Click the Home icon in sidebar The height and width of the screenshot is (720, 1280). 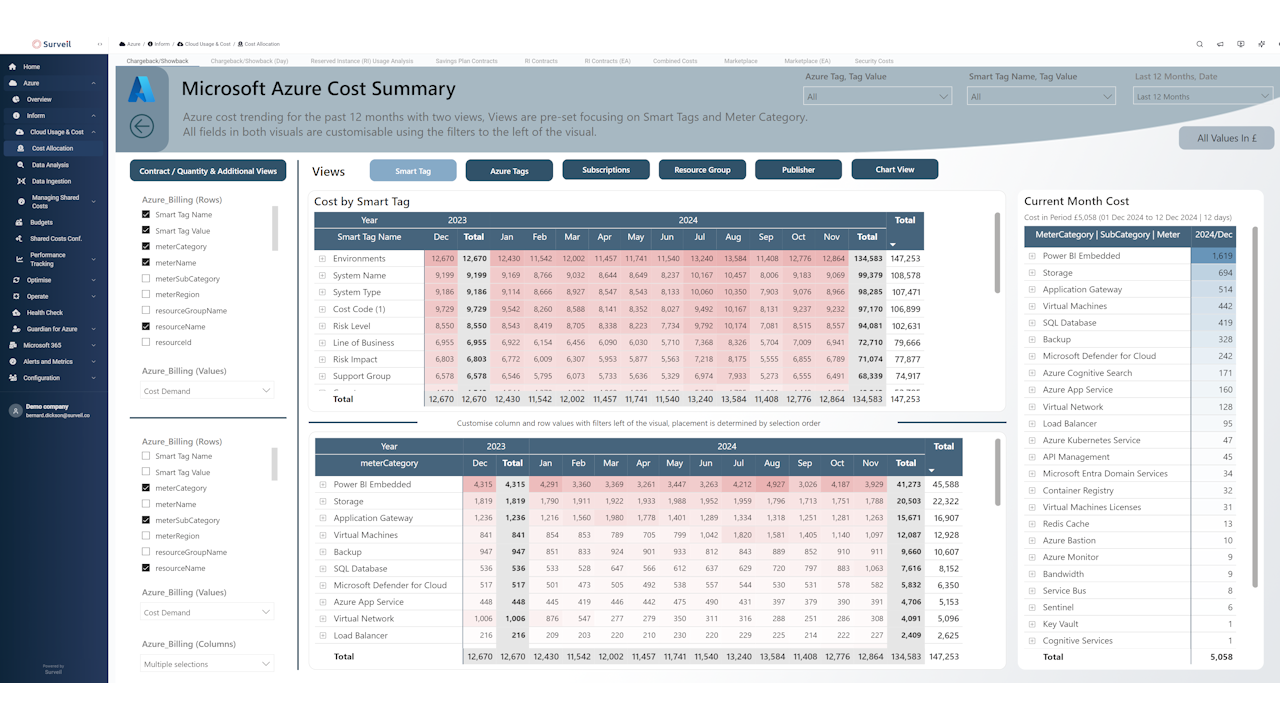[13, 67]
